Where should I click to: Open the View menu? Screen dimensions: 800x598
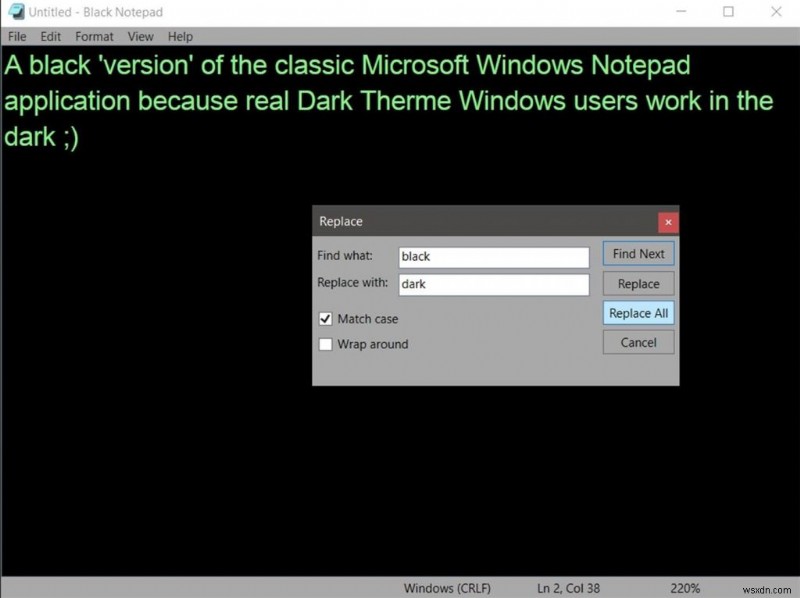tap(140, 36)
